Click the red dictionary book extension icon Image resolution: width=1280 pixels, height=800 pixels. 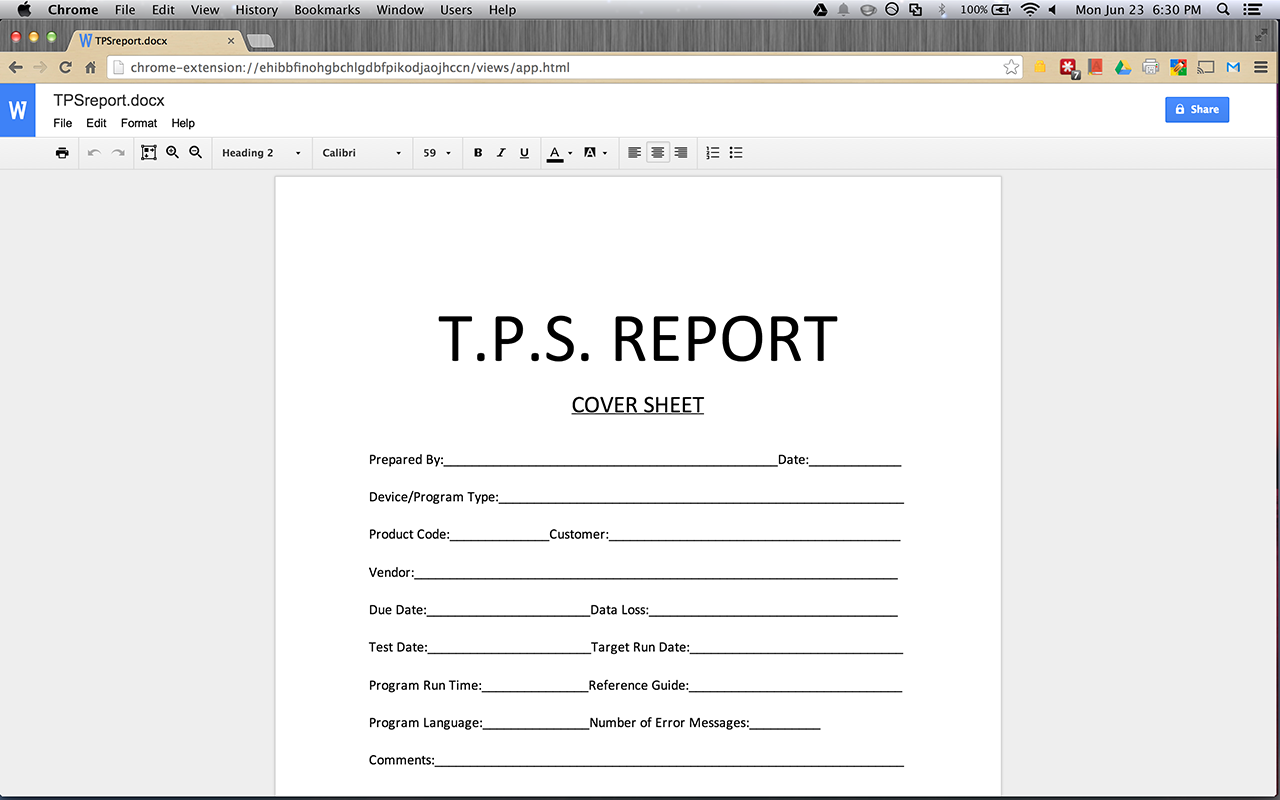pos(1096,67)
